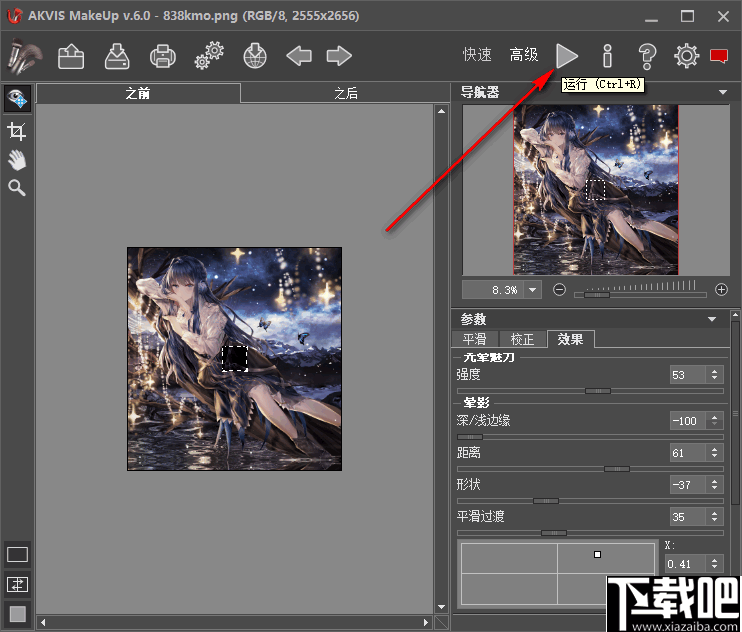Switch to 快速 (Express) mode

click(x=477, y=55)
